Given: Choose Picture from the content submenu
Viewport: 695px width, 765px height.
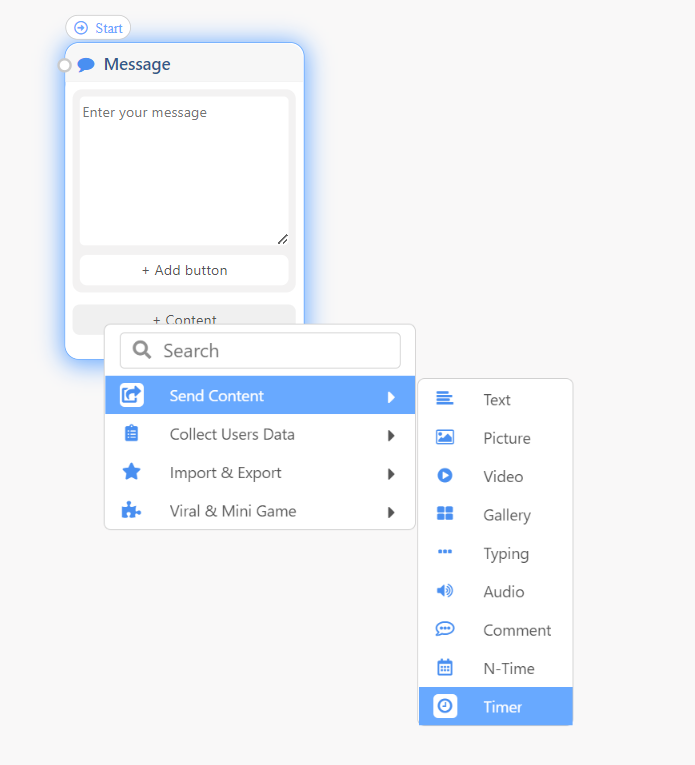Looking at the screenshot, I should [496, 438].
